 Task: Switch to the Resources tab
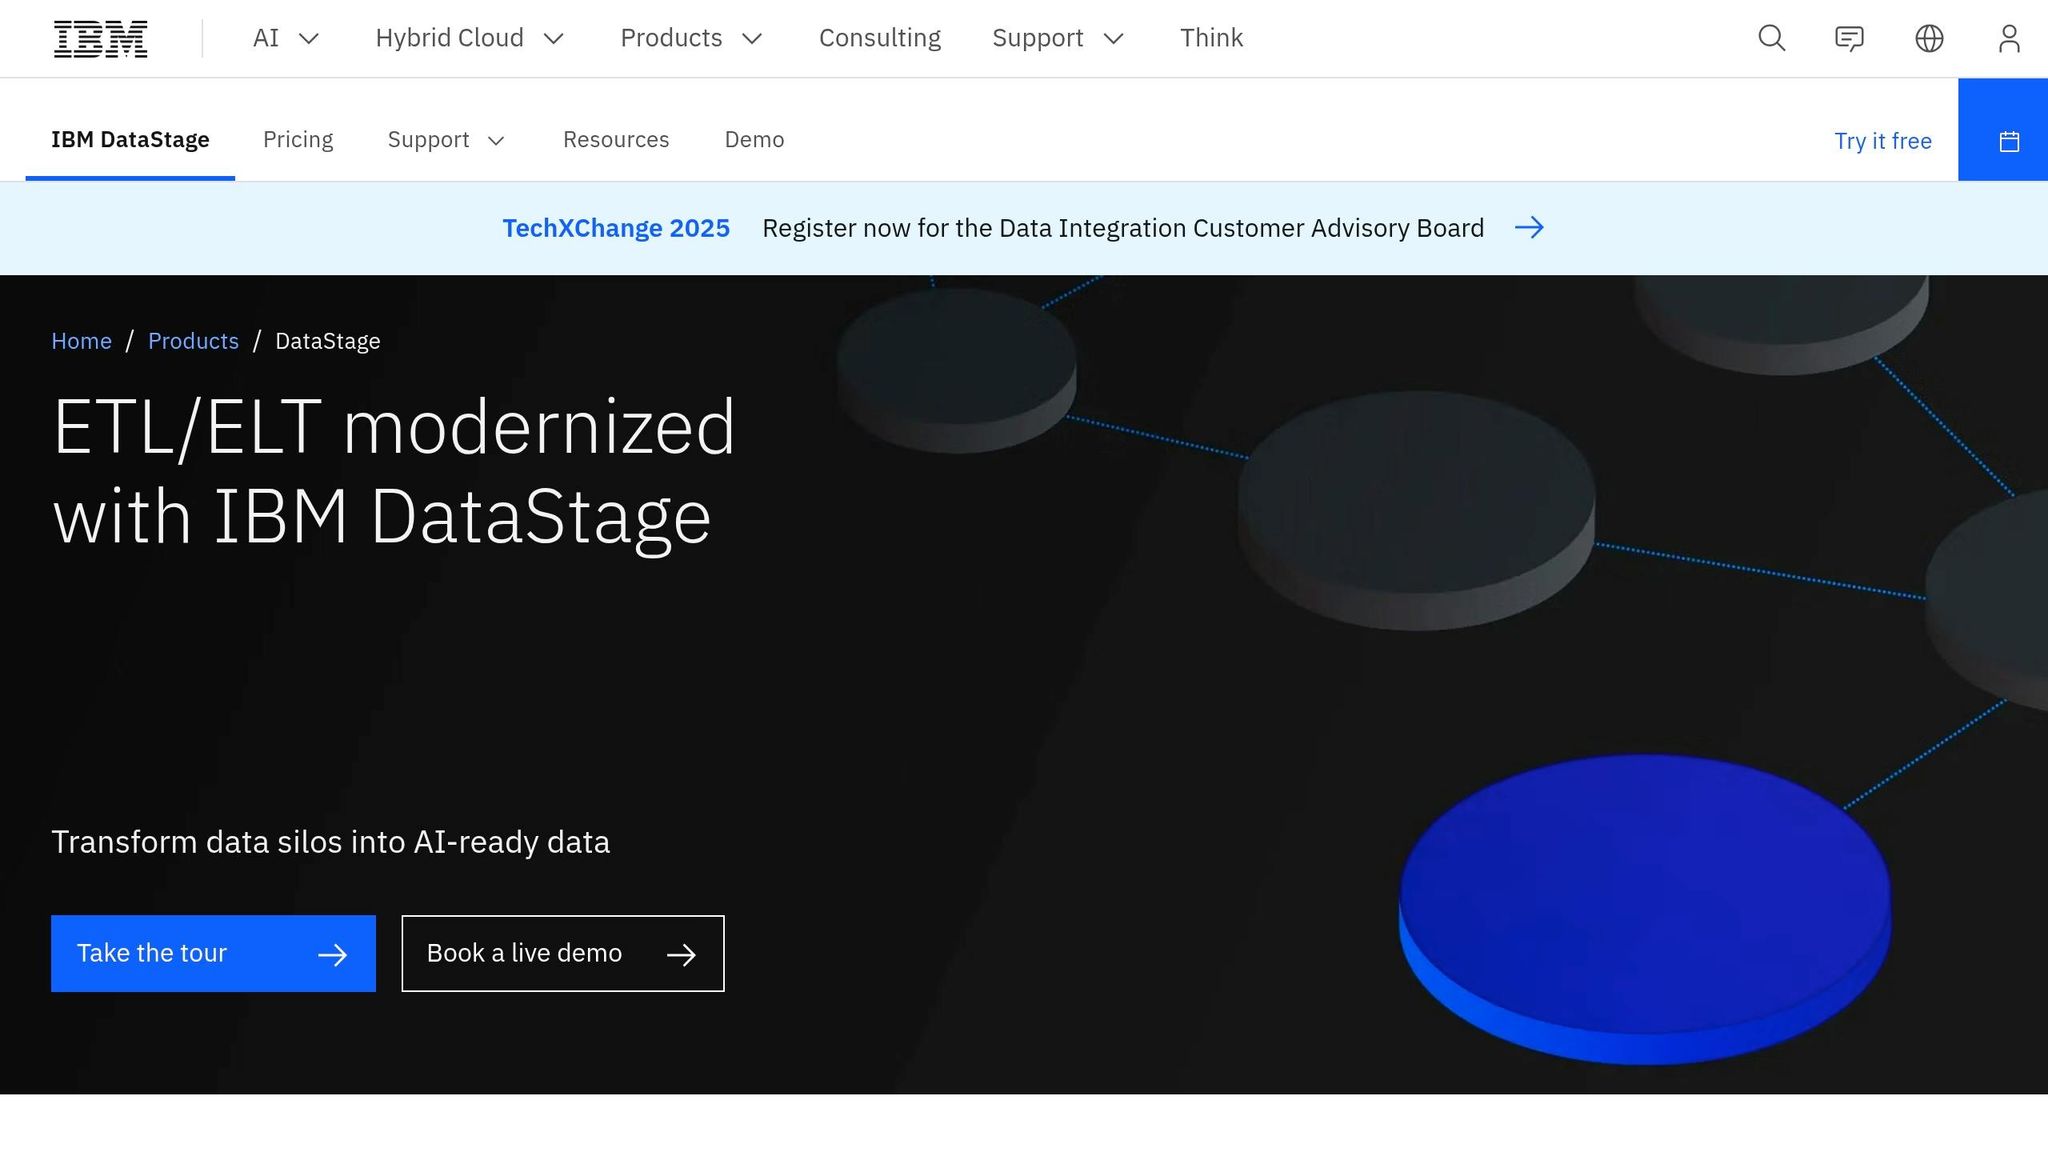click(x=616, y=140)
